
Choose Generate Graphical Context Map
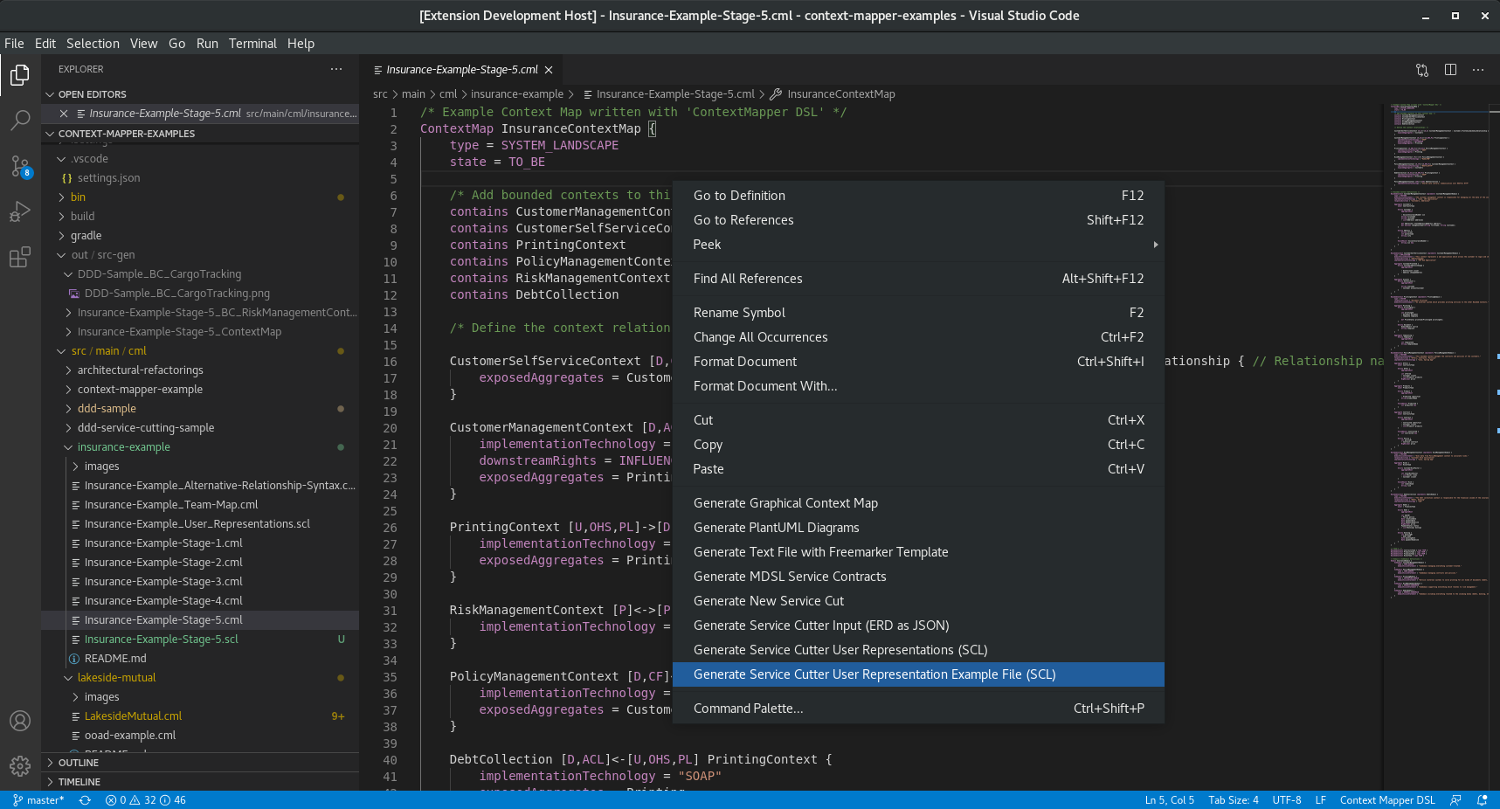pyautogui.click(x=918, y=503)
